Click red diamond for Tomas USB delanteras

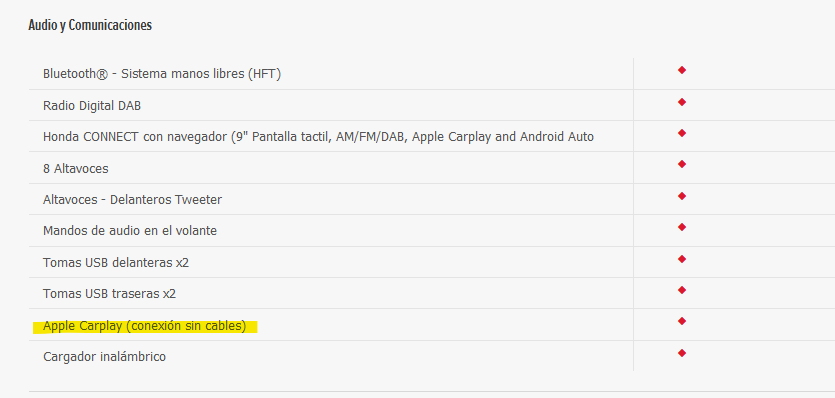682,259
